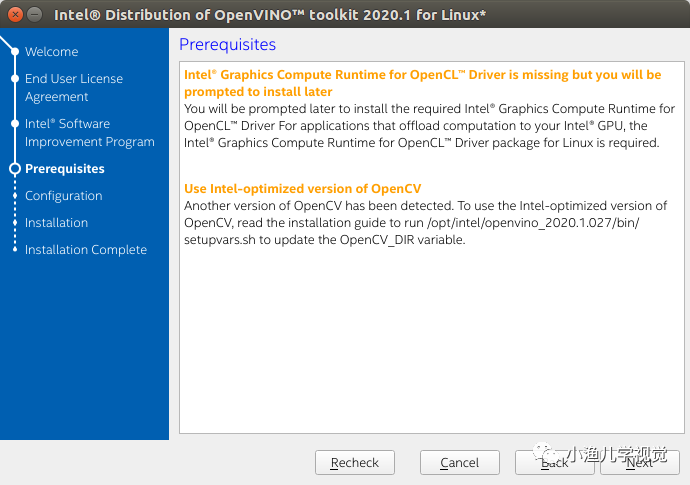Image resolution: width=690 pixels, height=485 pixels.
Task: Click the Intel-optimized OpenCV heading
Action: point(302,188)
